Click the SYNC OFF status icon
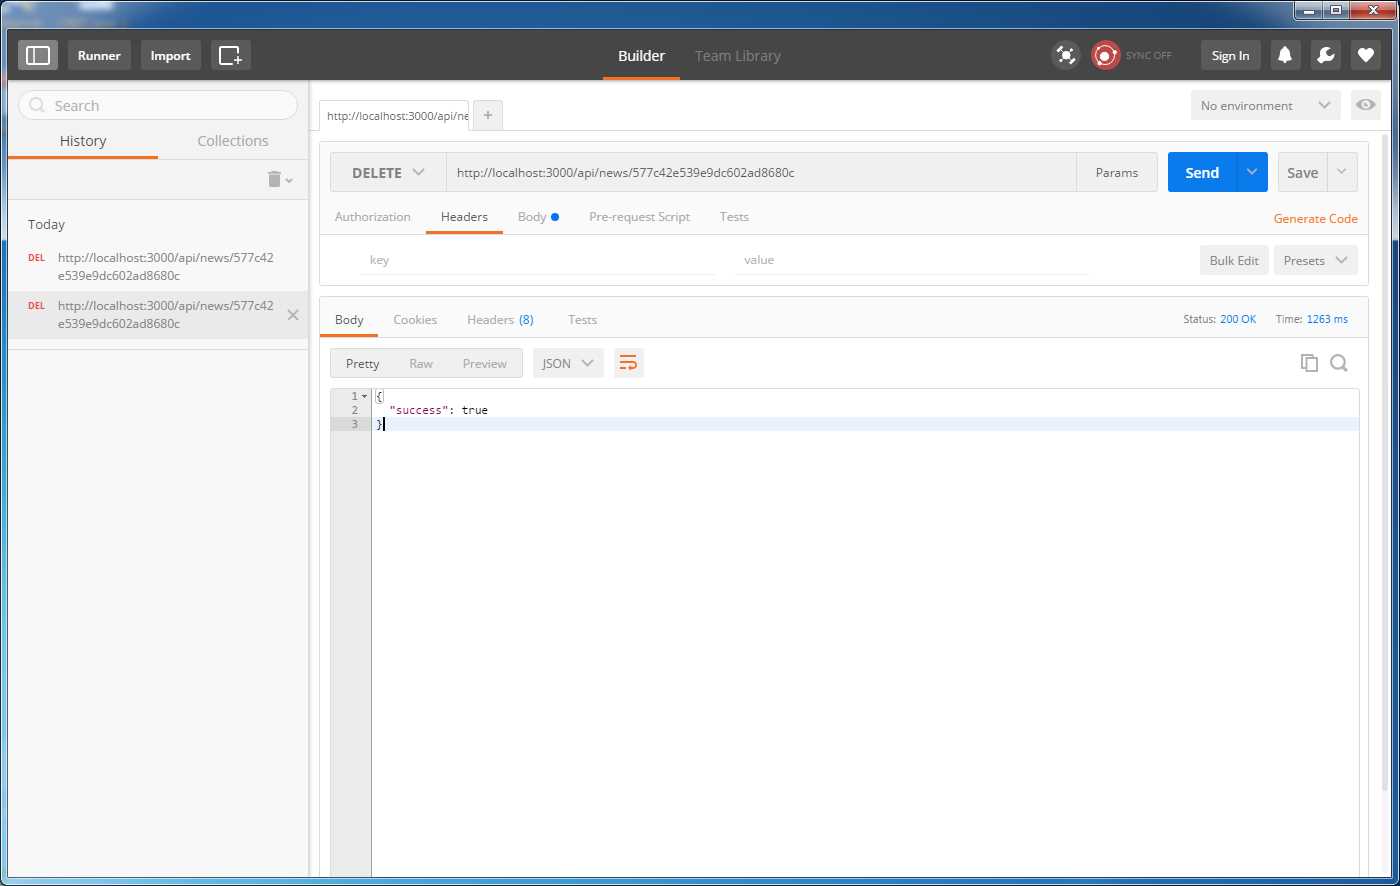The image size is (1400, 886). coord(1105,55)
